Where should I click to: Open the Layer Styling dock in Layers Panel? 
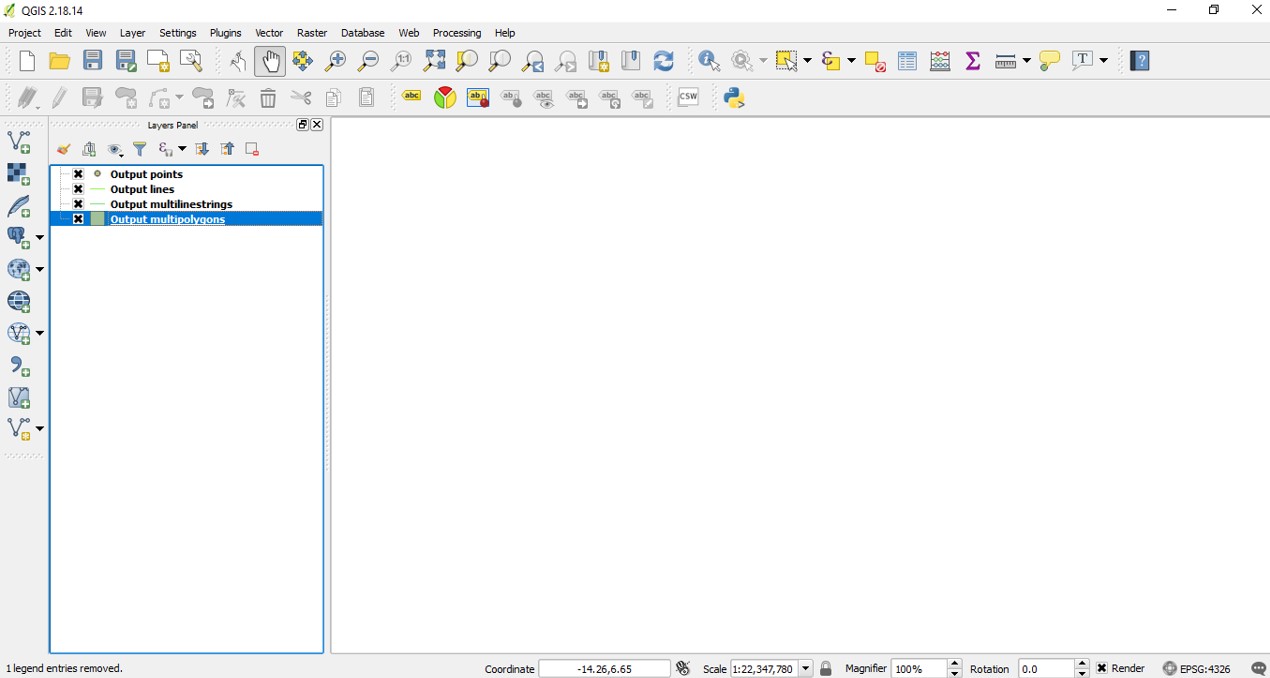64,149
